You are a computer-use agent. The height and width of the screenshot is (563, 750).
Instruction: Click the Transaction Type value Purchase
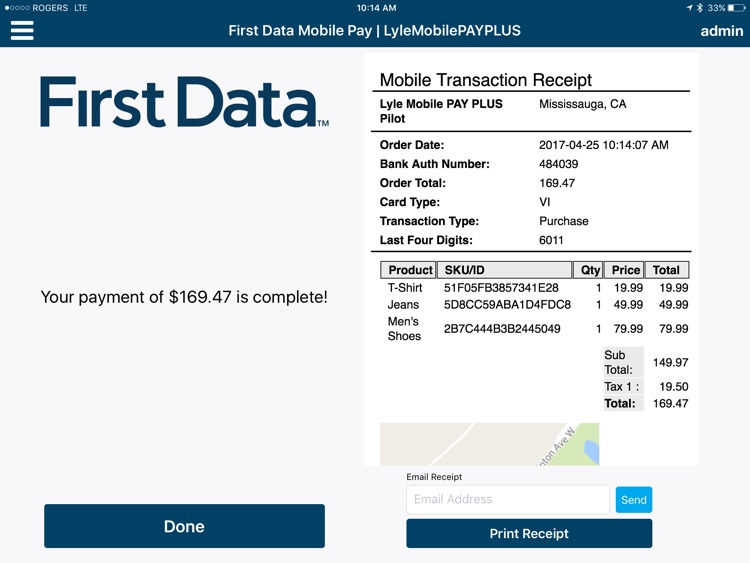(x=564, y=221)
